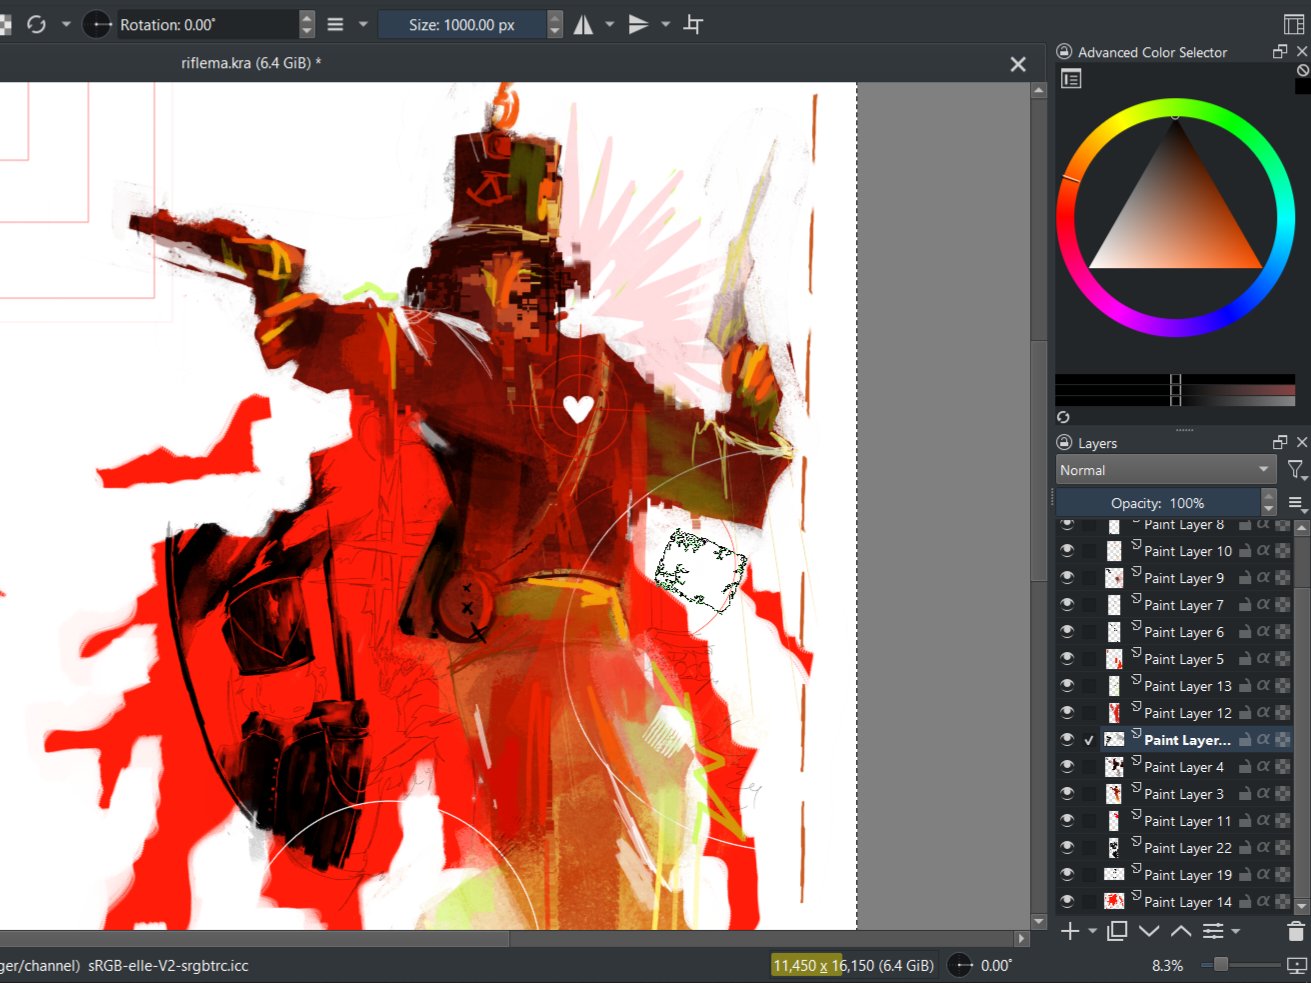Click the vertical mirror tool icon
Screen dimensions: 1311x983
(638, 25)
